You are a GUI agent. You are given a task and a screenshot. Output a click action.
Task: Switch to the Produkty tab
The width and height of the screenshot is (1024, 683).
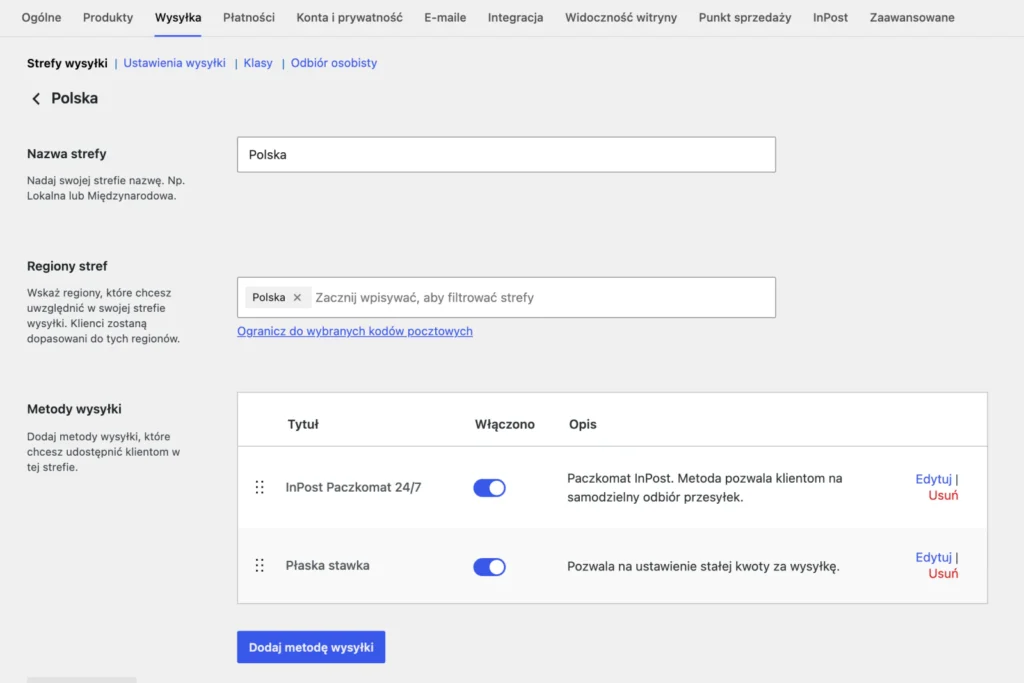tap(108, 18)
